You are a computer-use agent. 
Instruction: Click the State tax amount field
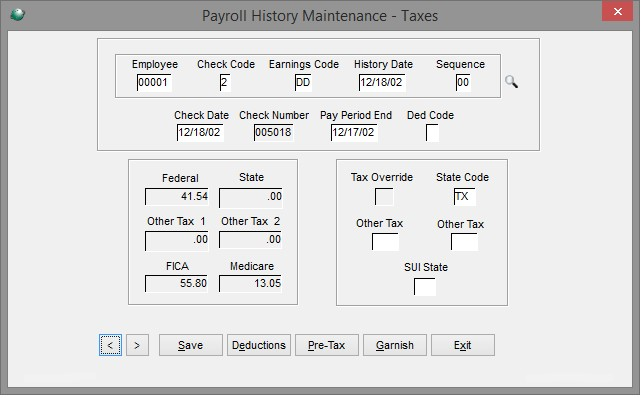point(251,198)
